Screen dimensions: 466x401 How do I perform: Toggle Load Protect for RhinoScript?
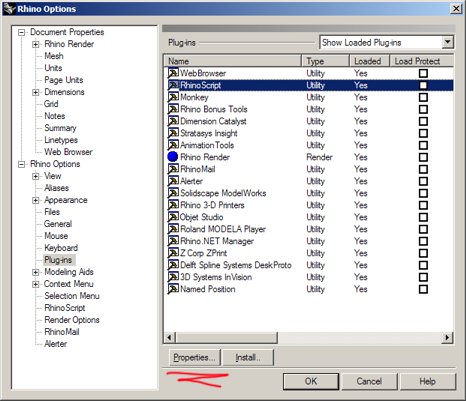[x=423, y=85]
